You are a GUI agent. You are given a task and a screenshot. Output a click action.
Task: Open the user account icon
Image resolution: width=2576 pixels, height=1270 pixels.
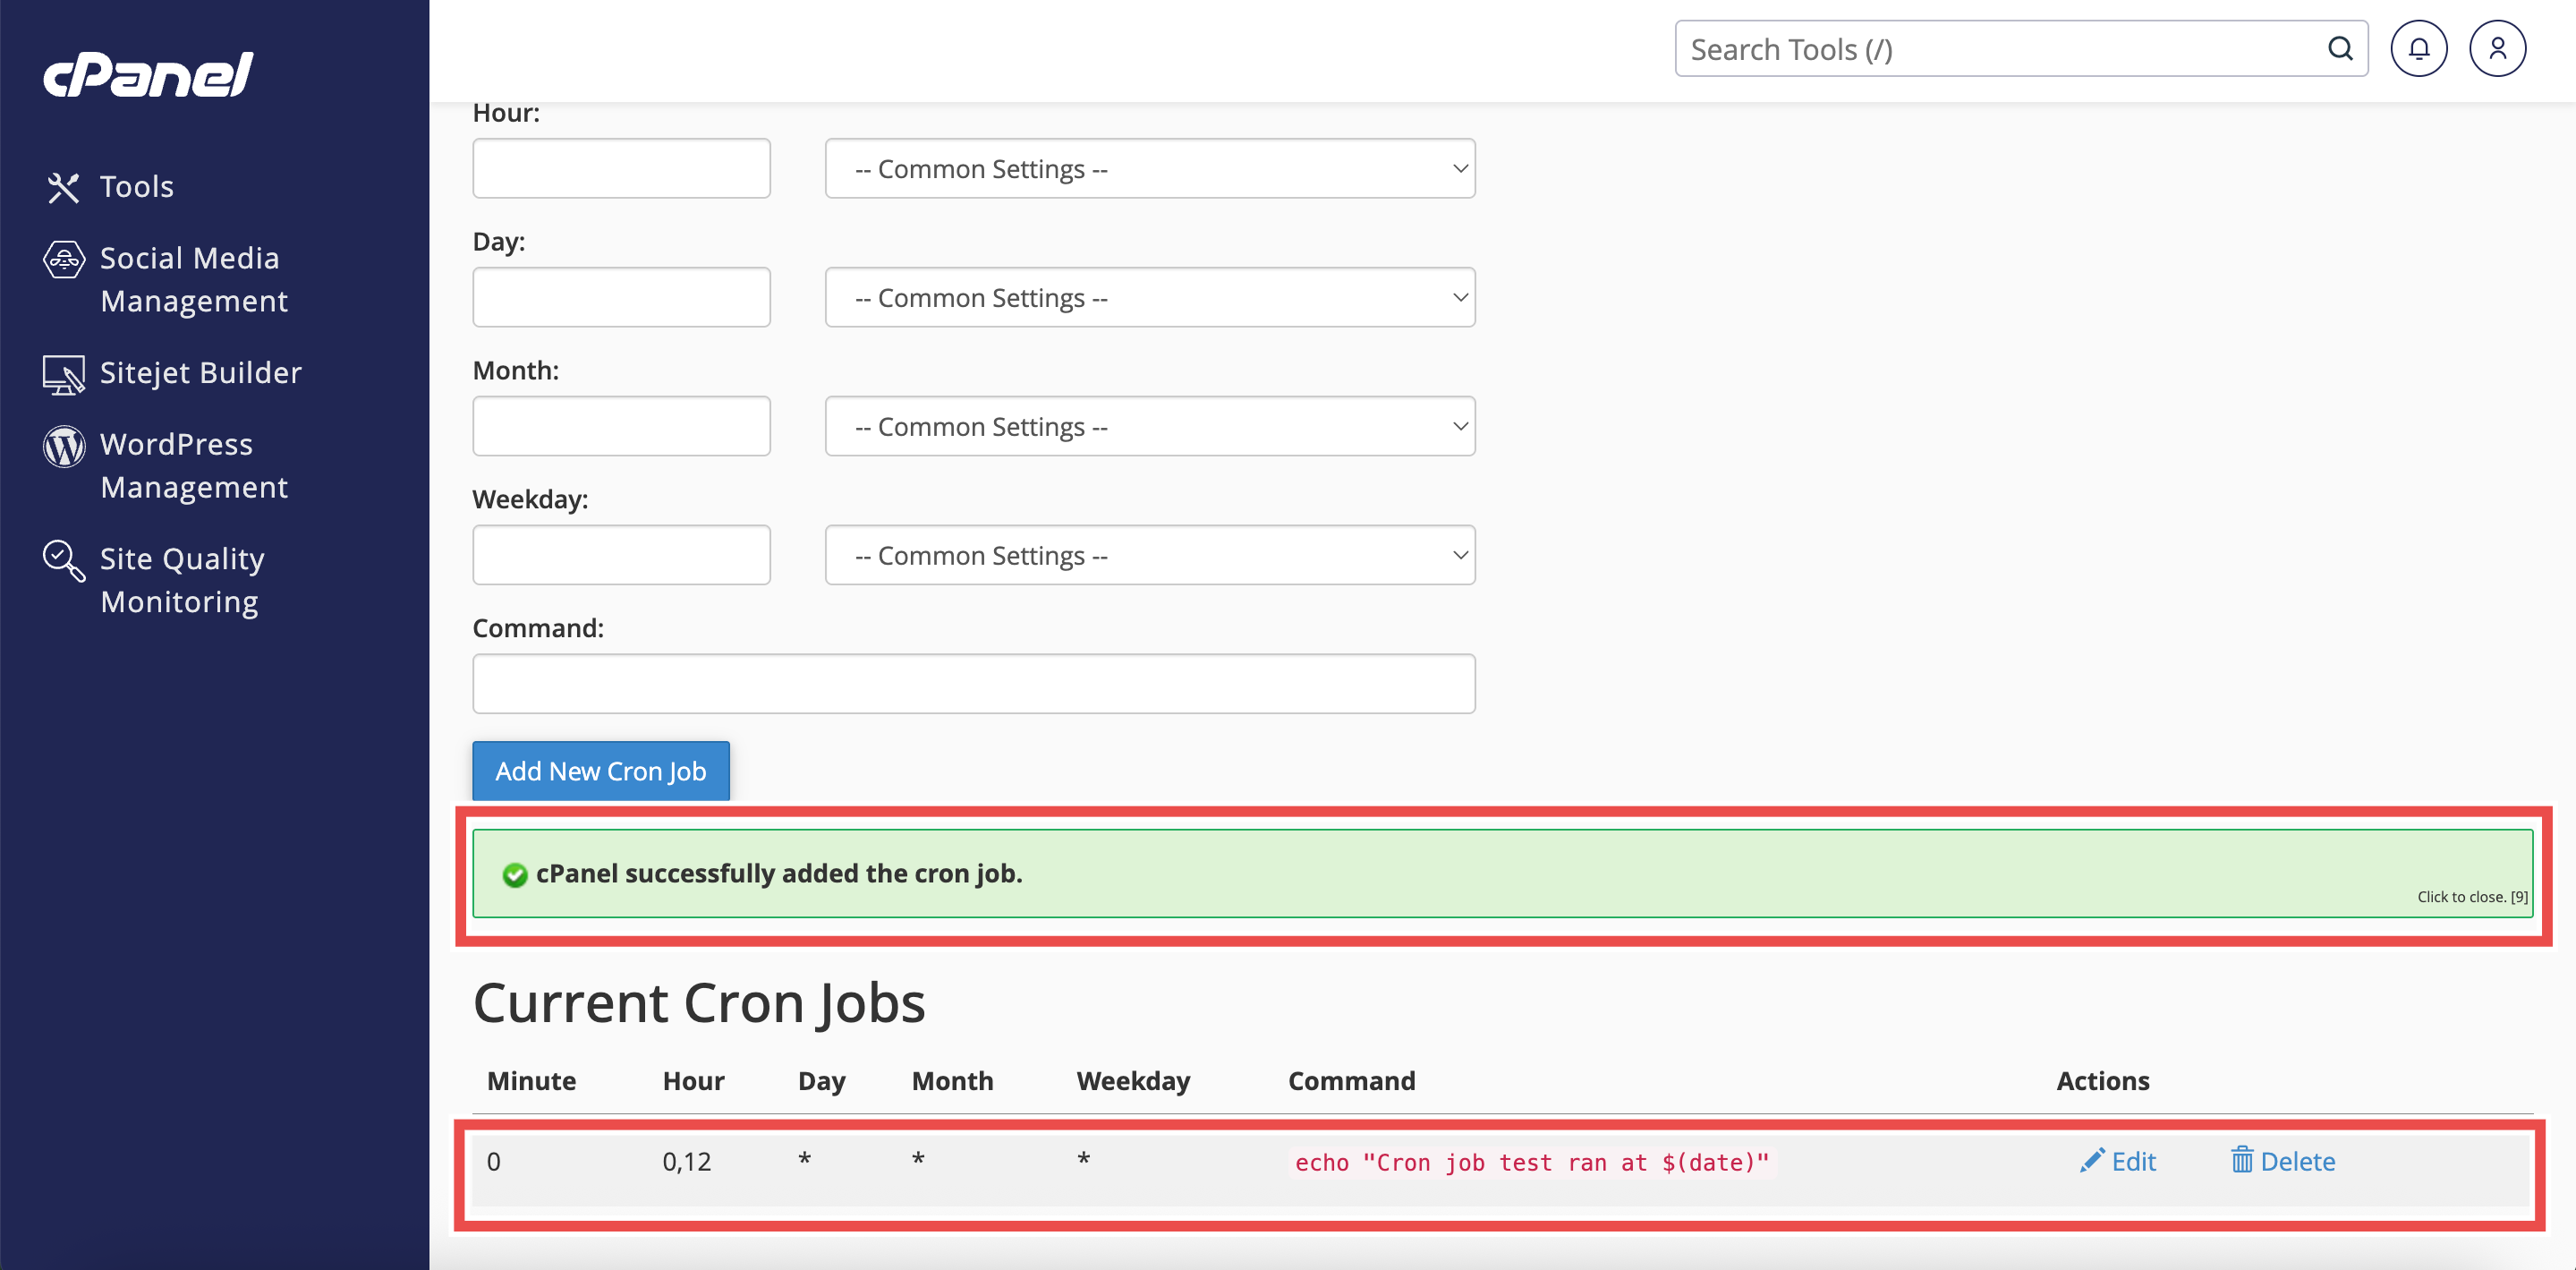coord(2497,49)
